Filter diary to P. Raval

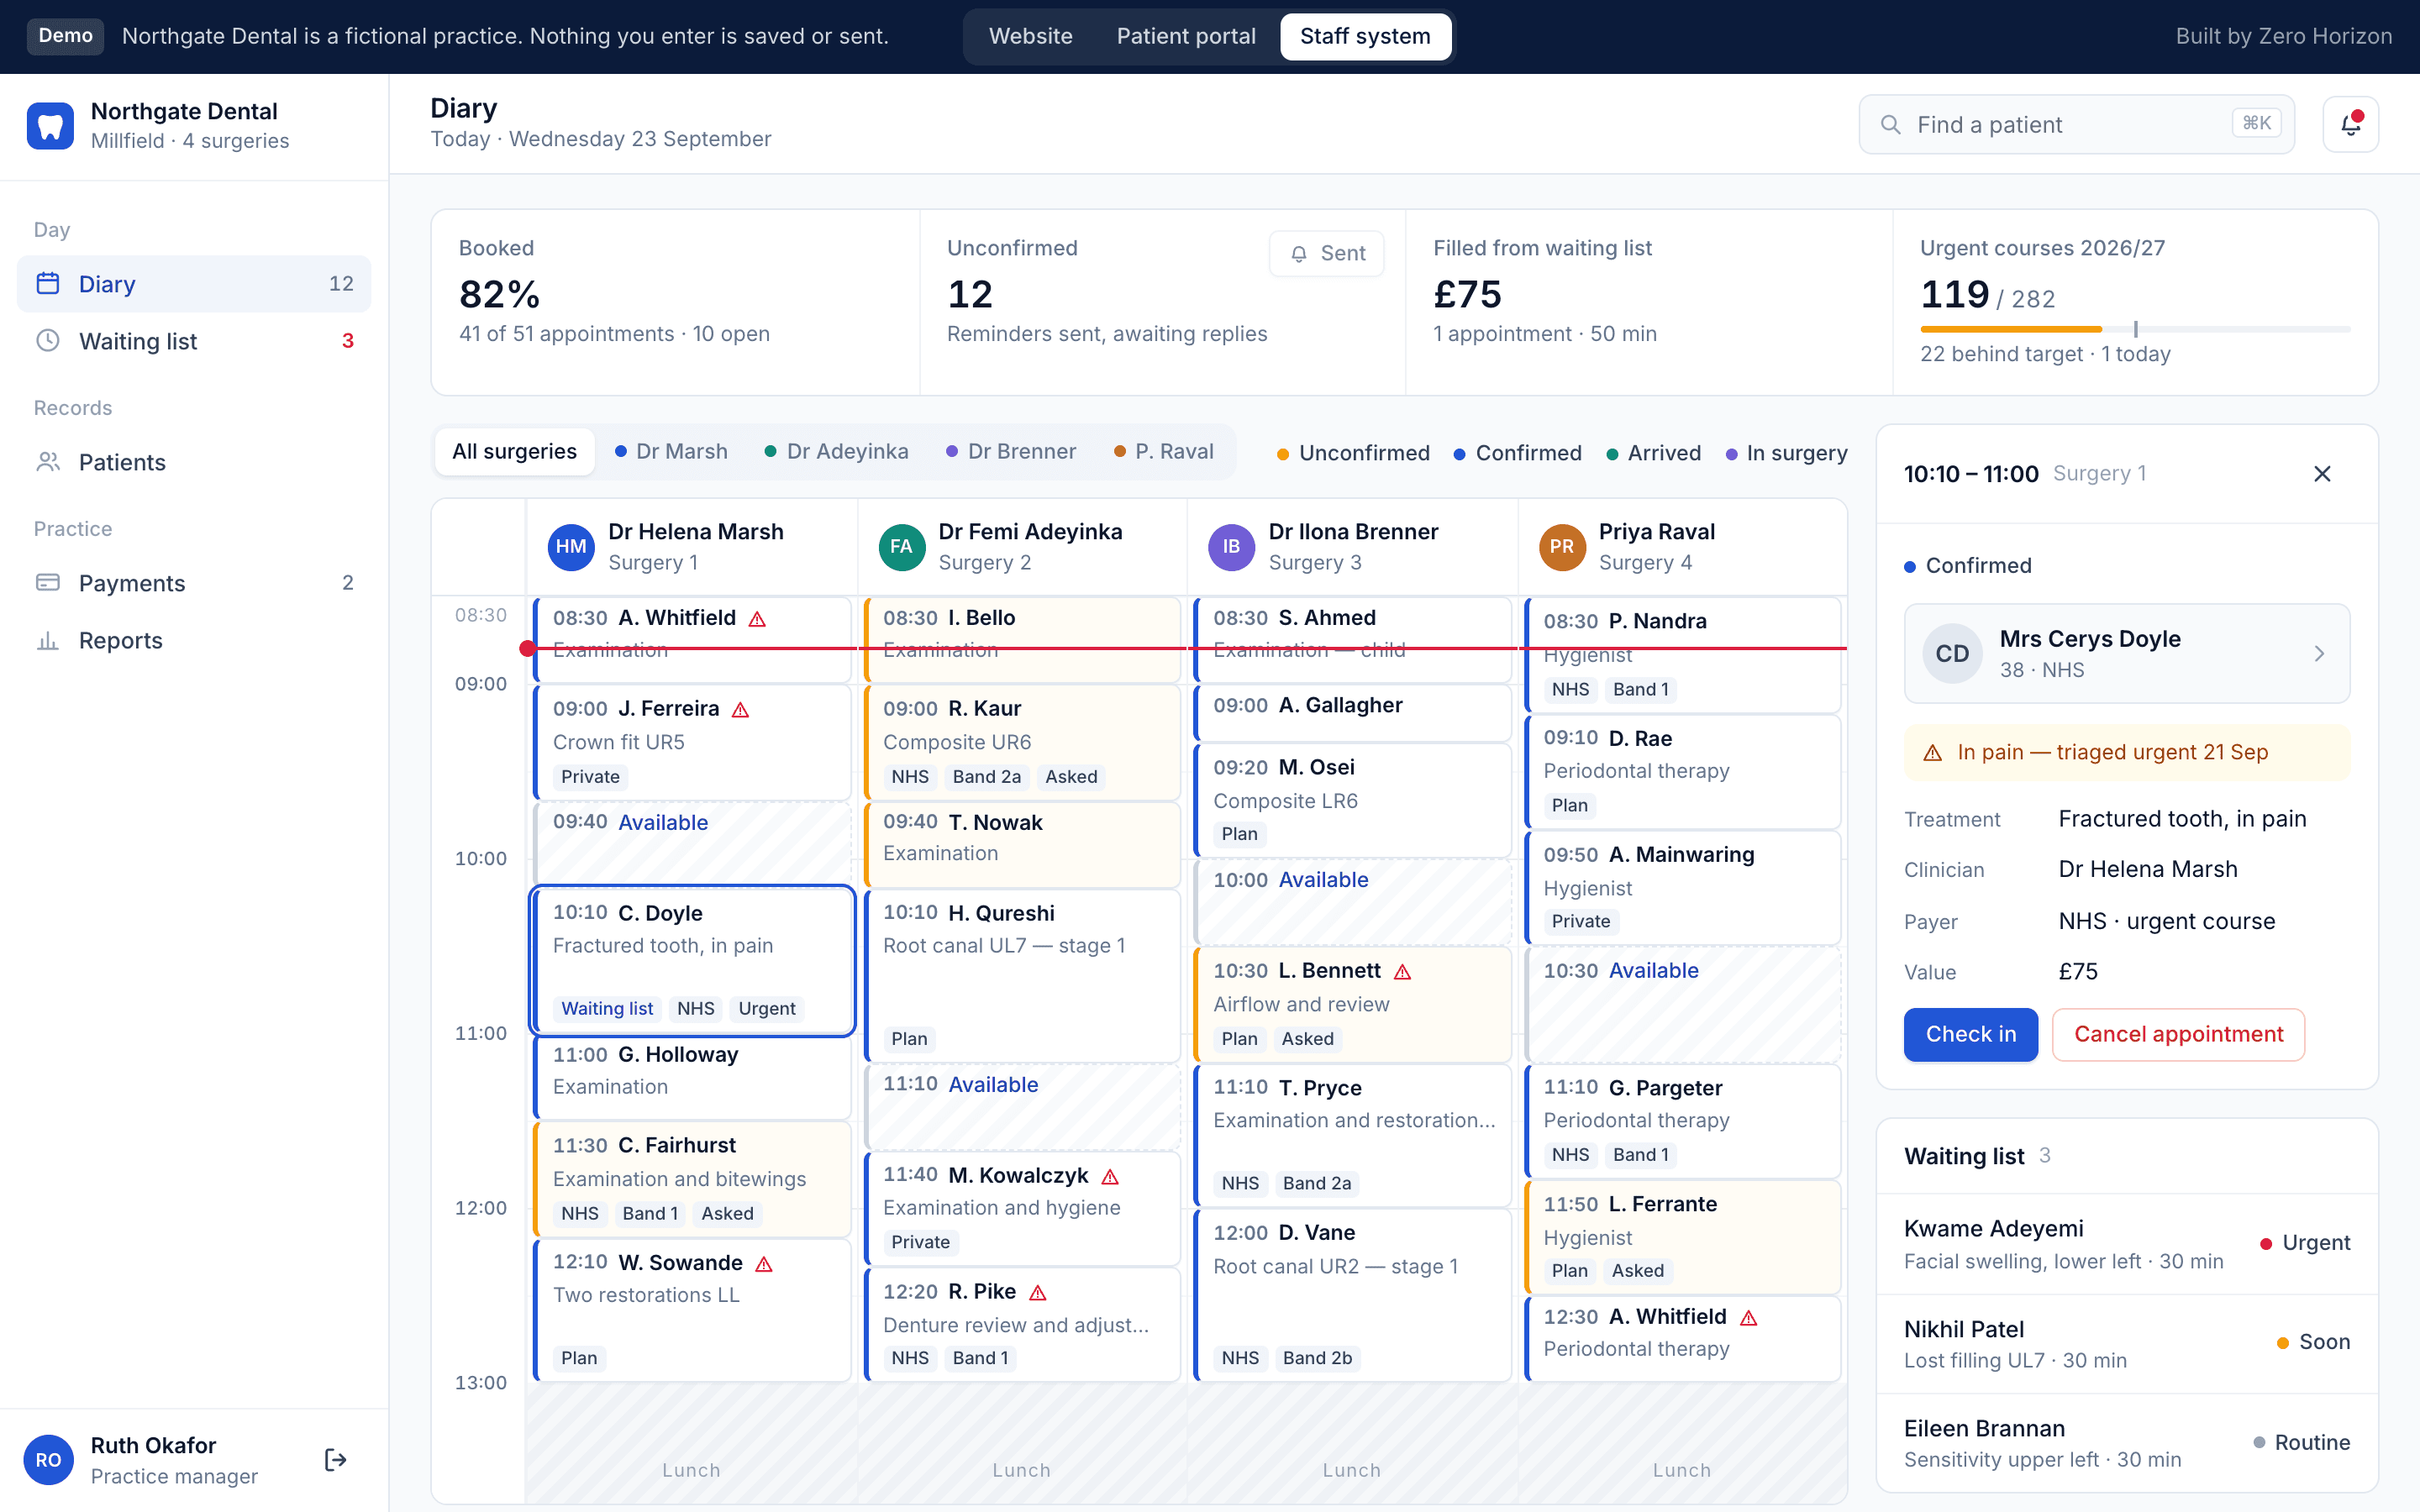(1164, 452)
